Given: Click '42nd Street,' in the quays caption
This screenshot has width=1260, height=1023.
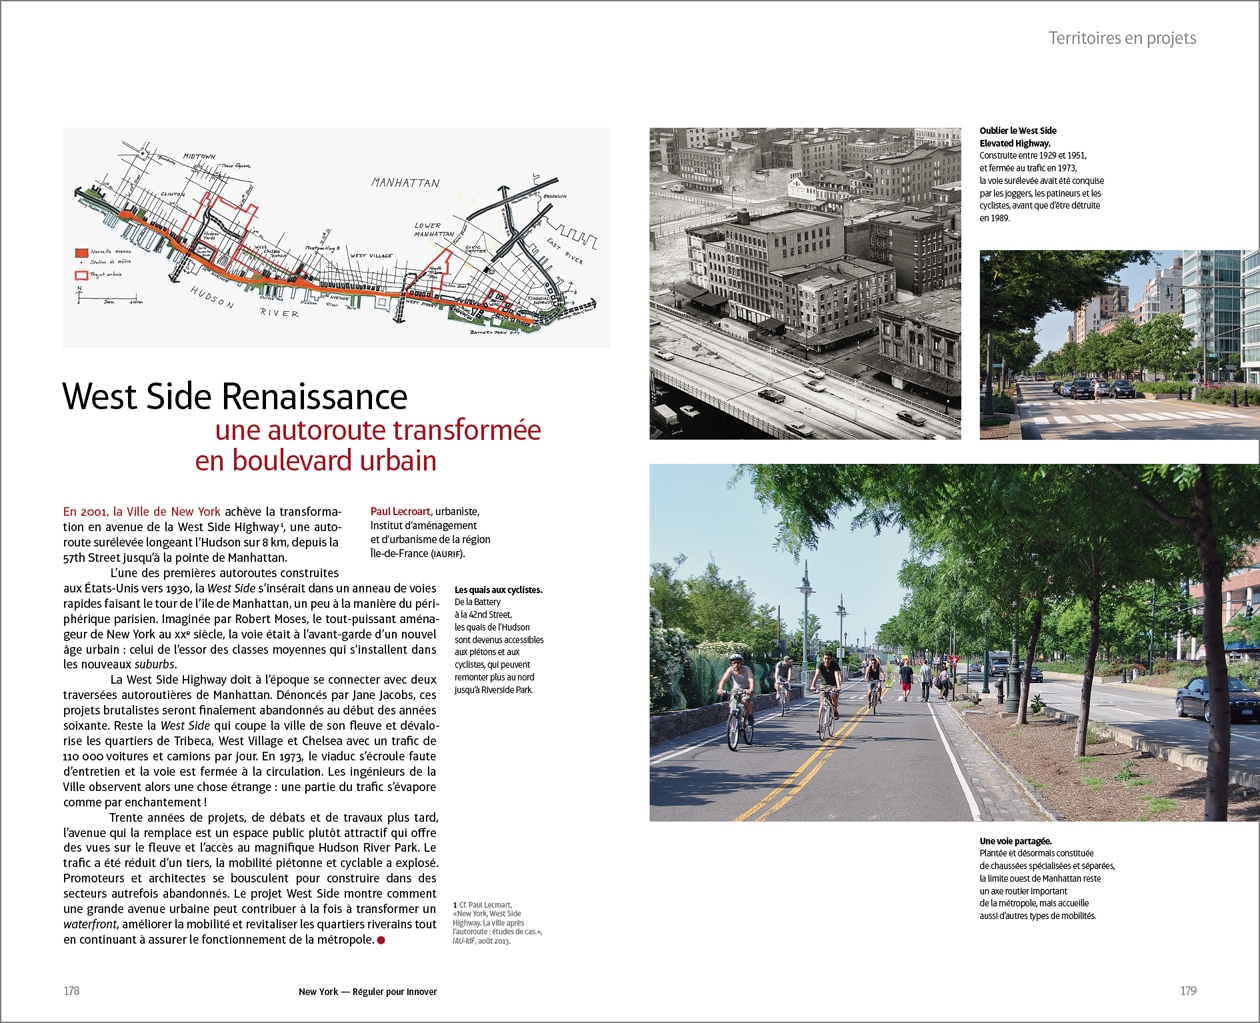Looking at the screenshot, I should [488, 615].
